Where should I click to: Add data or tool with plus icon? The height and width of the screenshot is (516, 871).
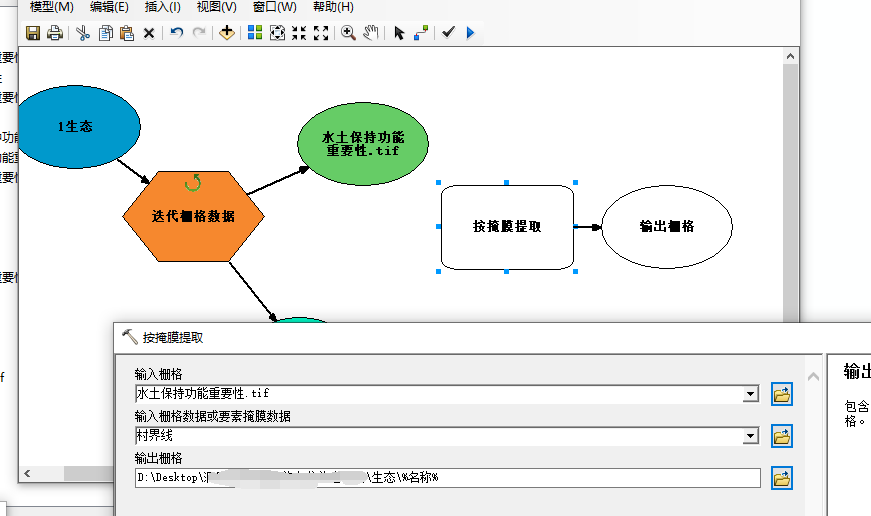pyautogui.click(x=227, y=33)
